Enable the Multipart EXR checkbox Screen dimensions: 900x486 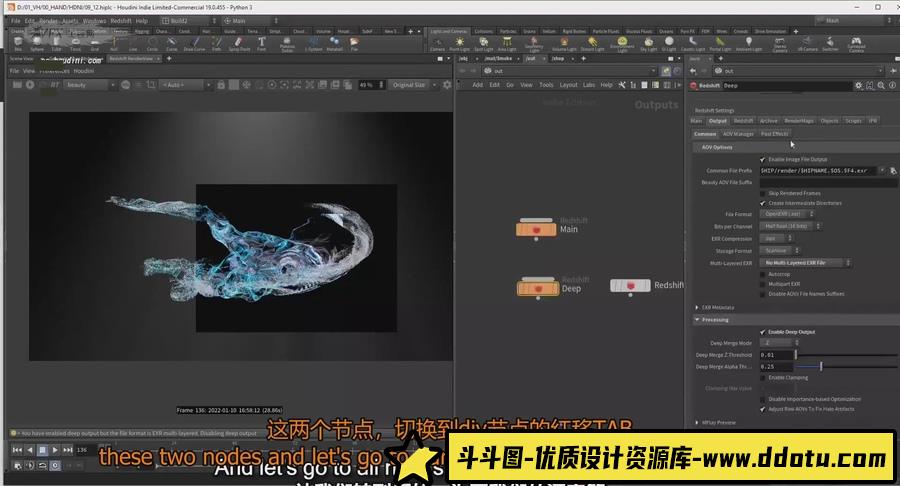763,284
